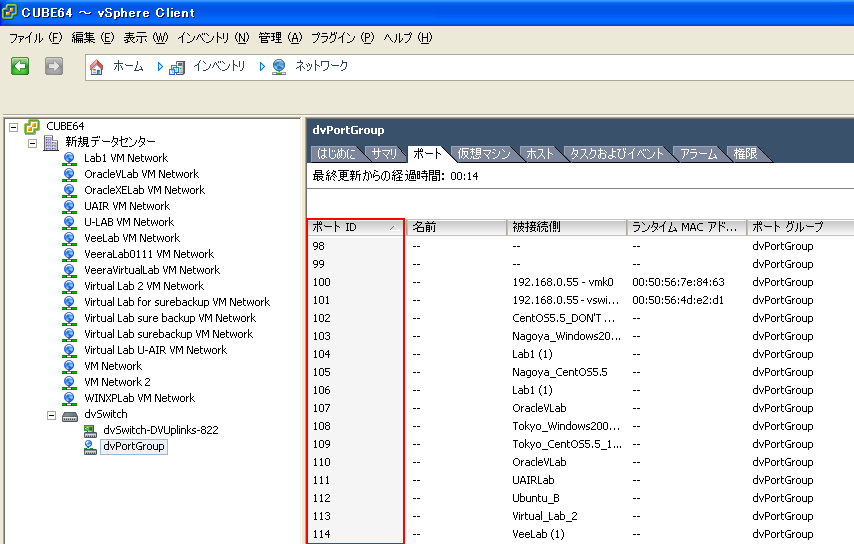Click the network icon beside OracleXELab VM Network
The image size is (854, 544).
click(69, 191)
